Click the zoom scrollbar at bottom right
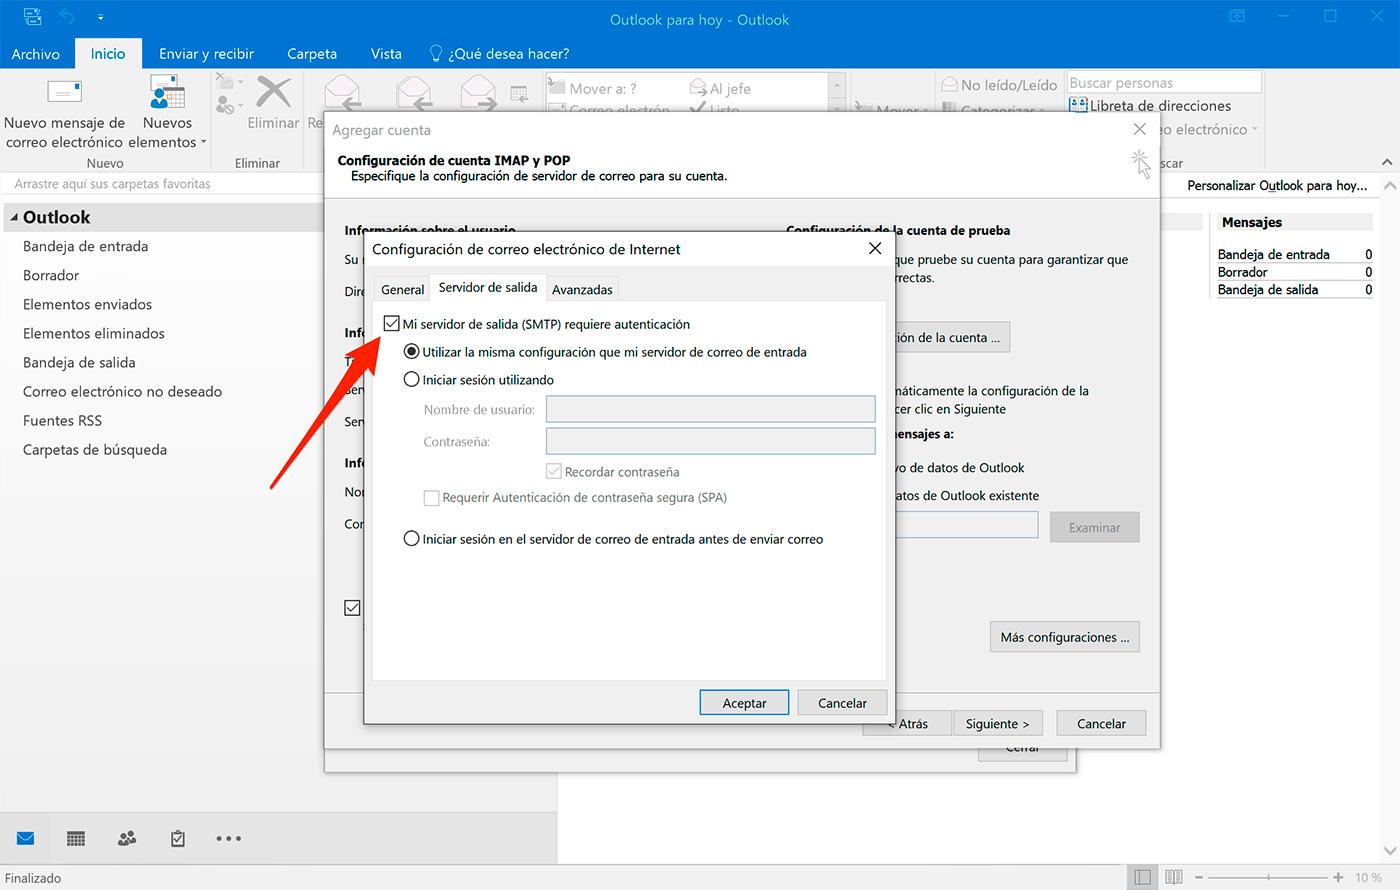This screenshot has width=1400, height=890. click(1268, 877)
